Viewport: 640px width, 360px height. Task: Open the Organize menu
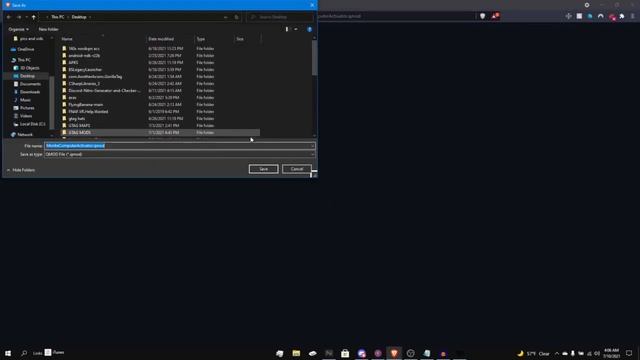coord(18,29)
